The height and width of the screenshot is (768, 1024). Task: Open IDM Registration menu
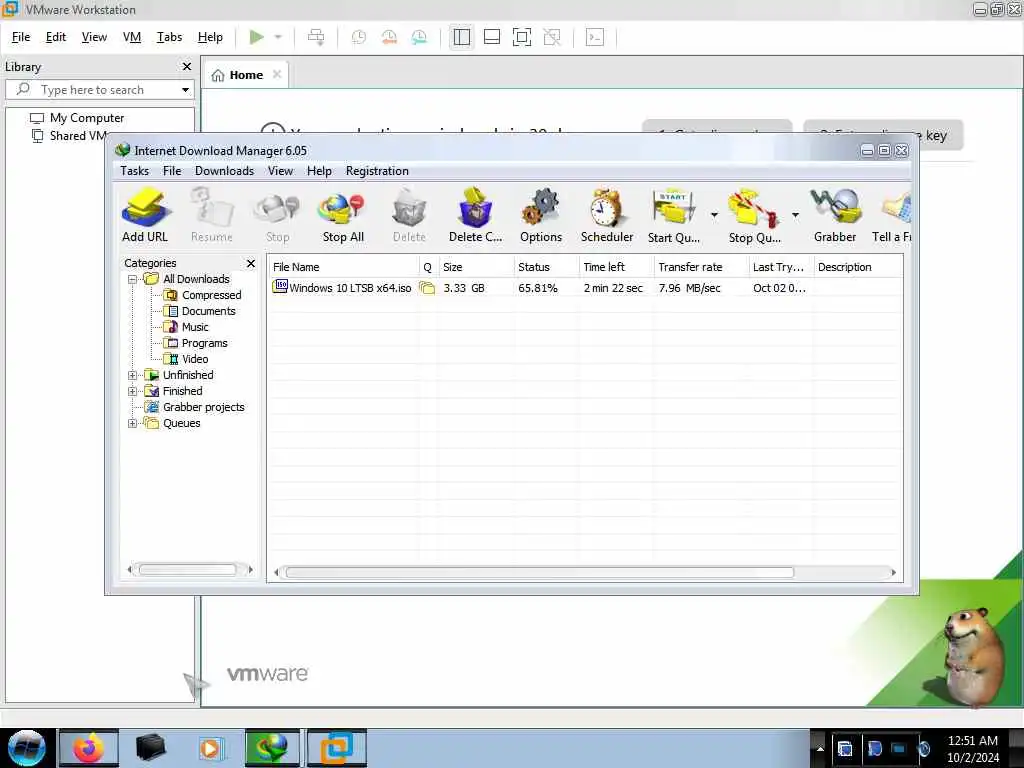(x=377, y=171)
